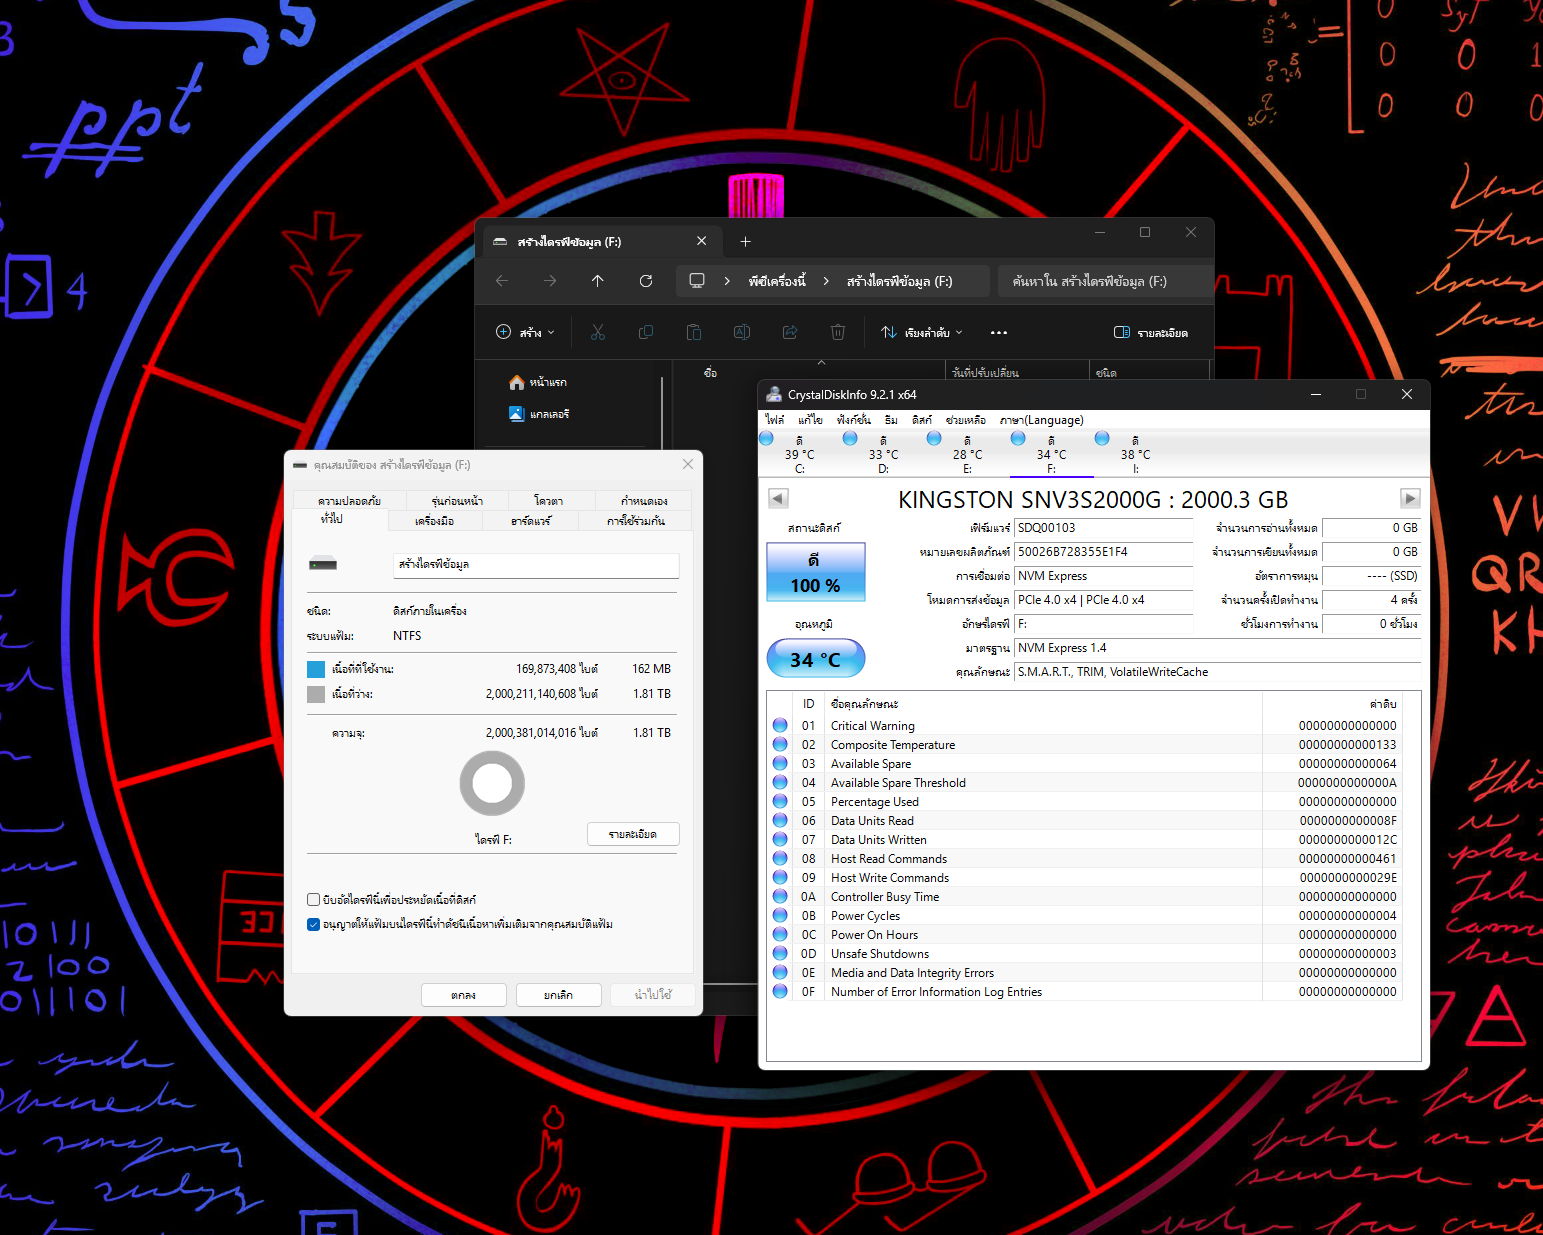1543x1235 pixels.
Task: Open หน้าแรก (Home) in Explorer sidebar
Action: coord(538,382)
